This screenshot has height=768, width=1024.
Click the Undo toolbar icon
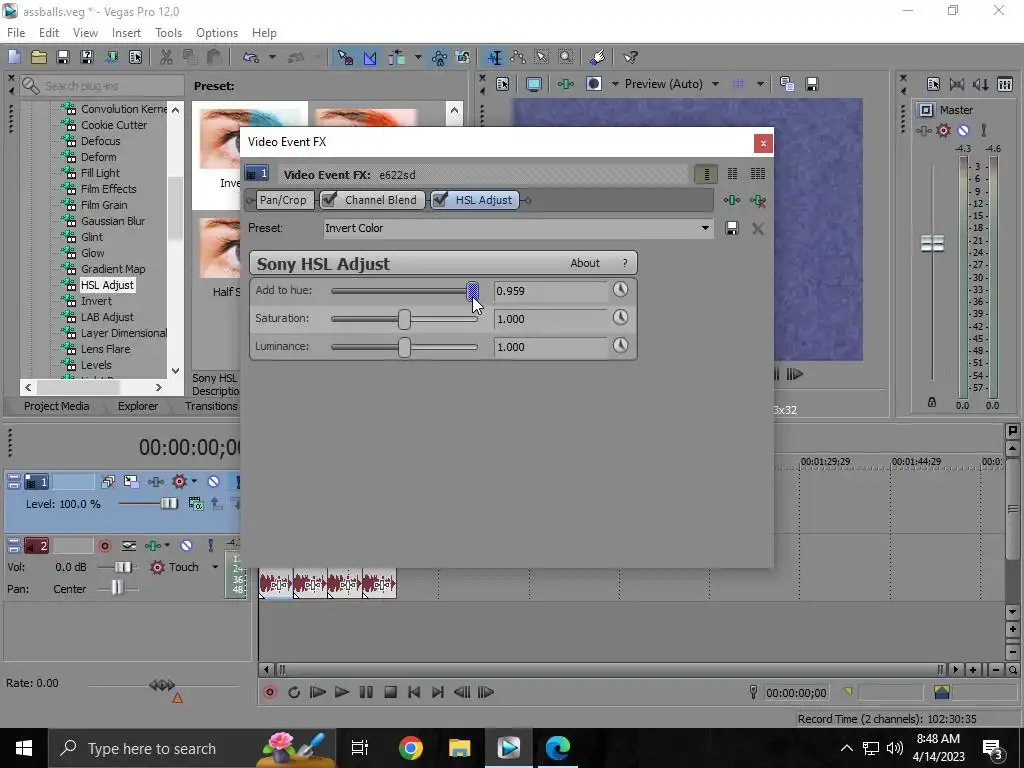click(251, 57)
